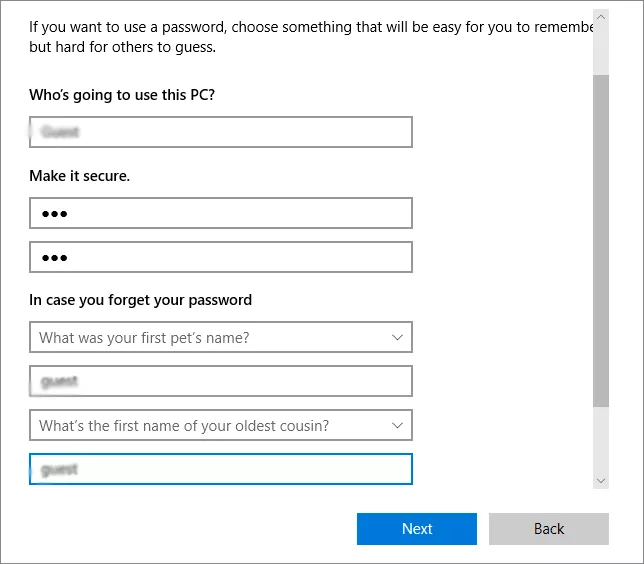Expand the oldest cousin question chevron arrow
Screen dimensions: 644x564
(397, 426)
